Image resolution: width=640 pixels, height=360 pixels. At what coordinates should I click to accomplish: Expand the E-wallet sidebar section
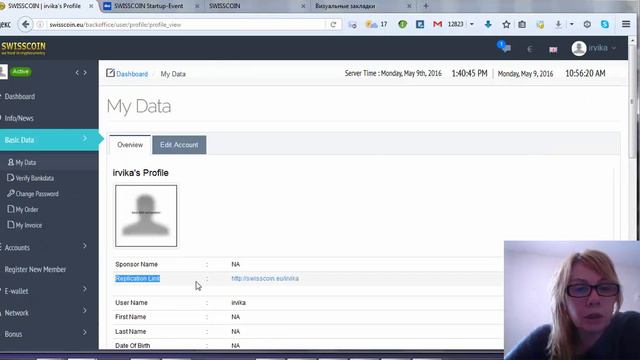(x=84, y=289)
